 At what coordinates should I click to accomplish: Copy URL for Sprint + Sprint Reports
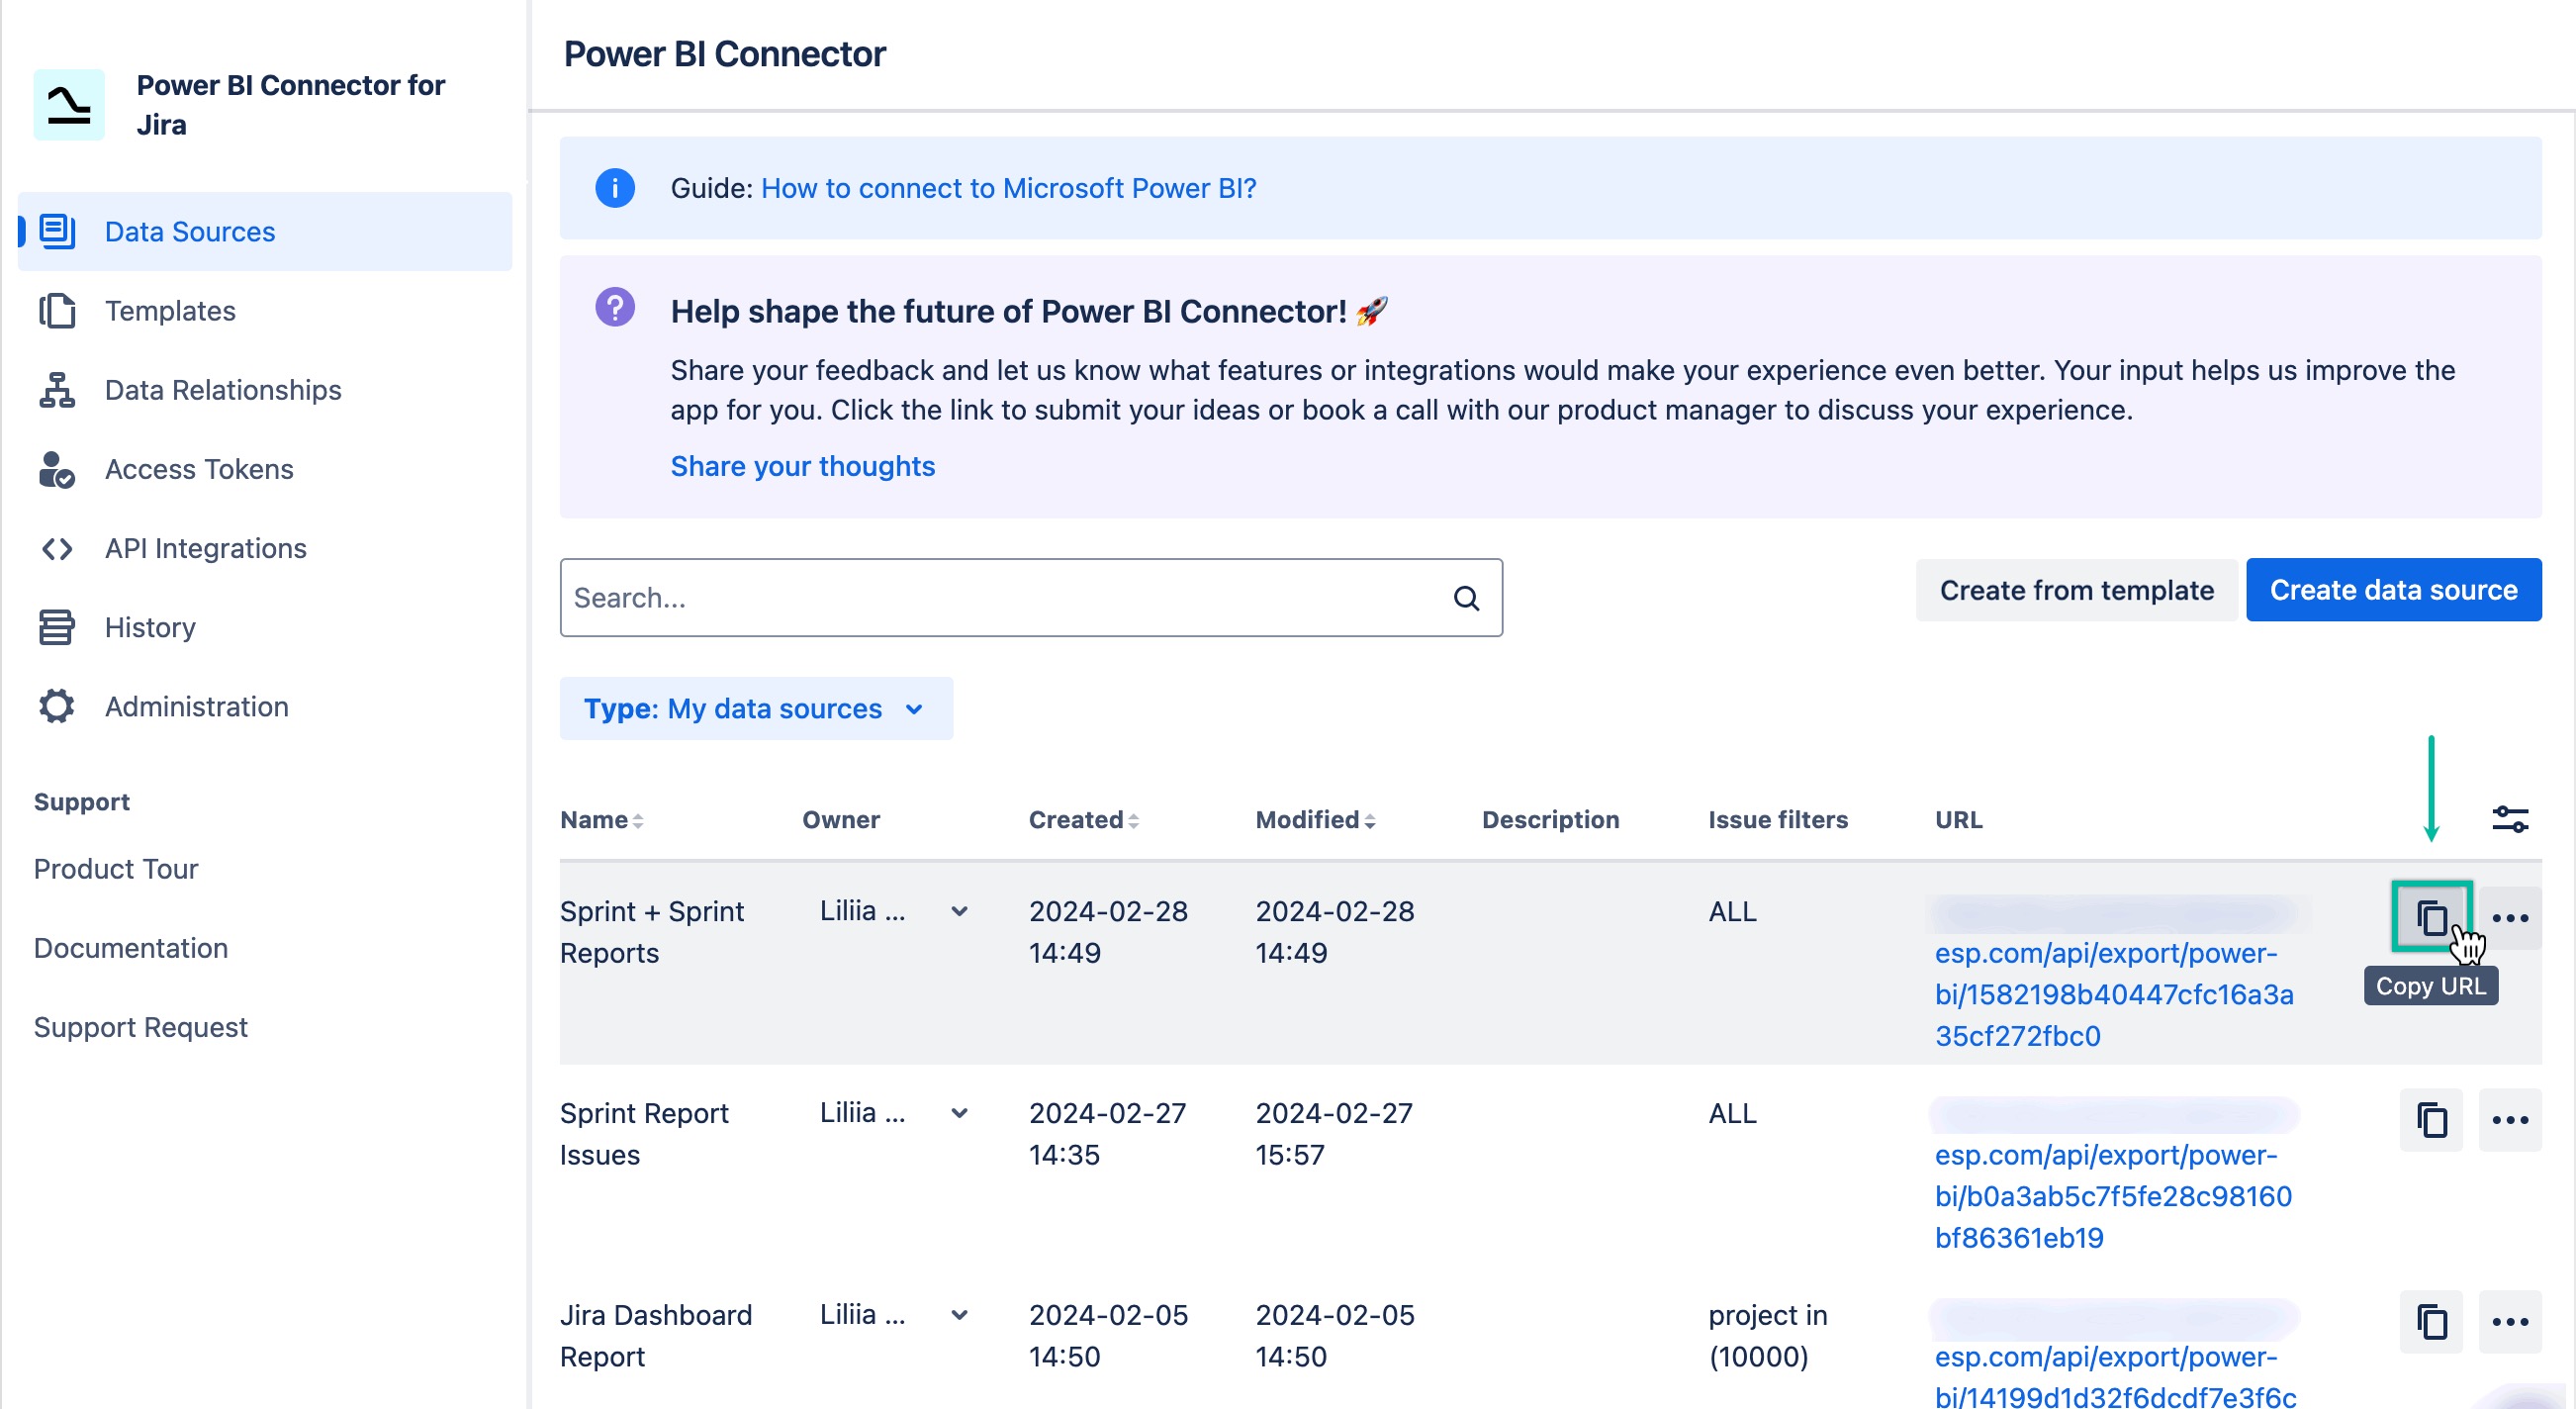[2430, 916]
